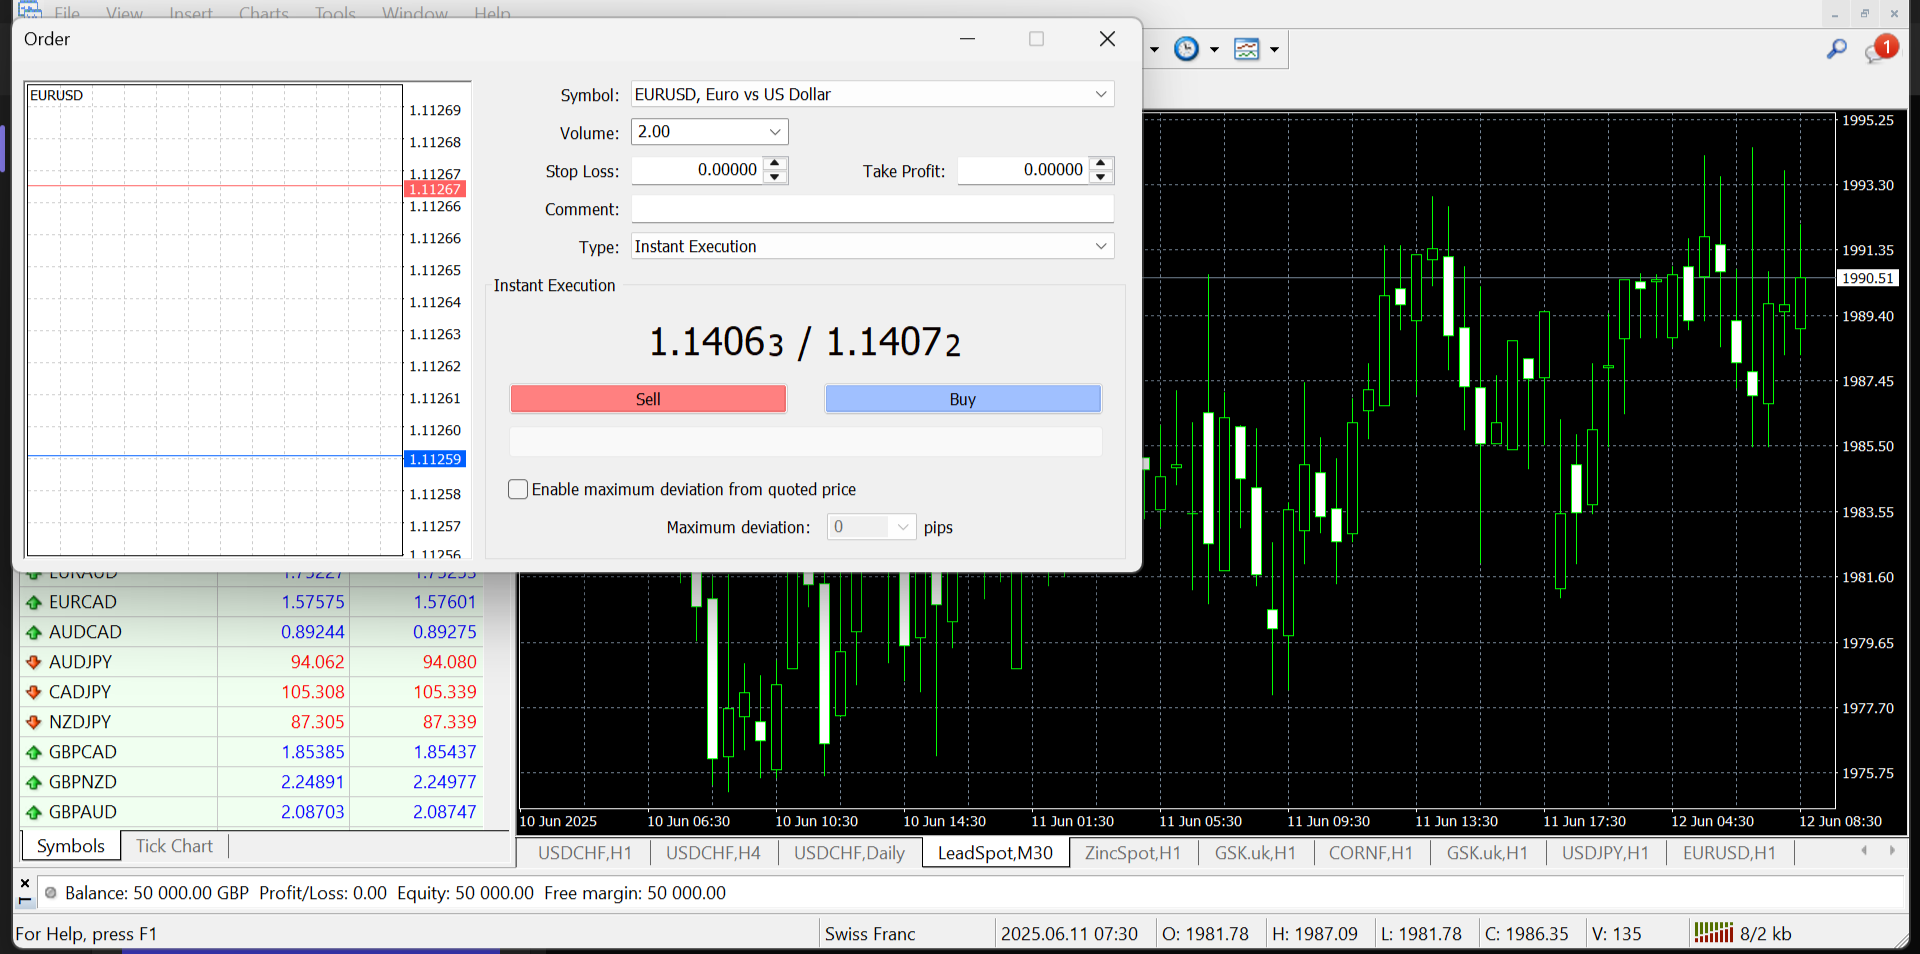Image resolution: width=1920 pixels, height=954 pixels.
Task: Close the Terminal panel with its X icon
Action: pos(25,883)
